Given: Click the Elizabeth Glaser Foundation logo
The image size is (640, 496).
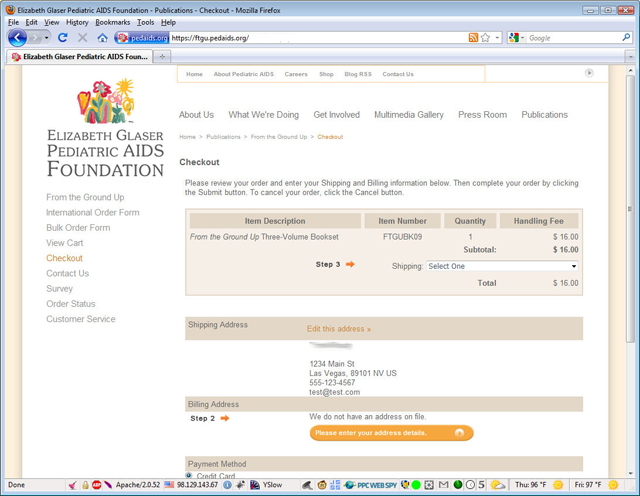Looking at the screenshot, I should 105,128.
